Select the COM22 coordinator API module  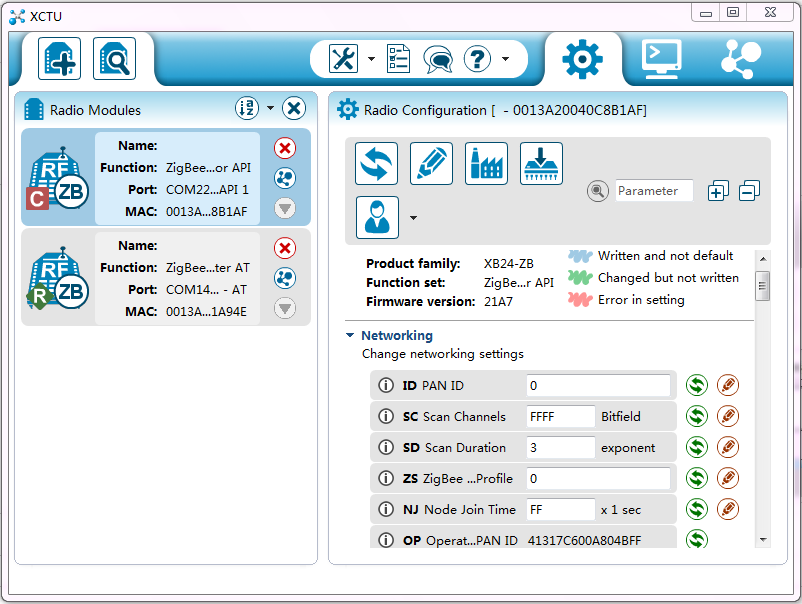pos(166,177)
